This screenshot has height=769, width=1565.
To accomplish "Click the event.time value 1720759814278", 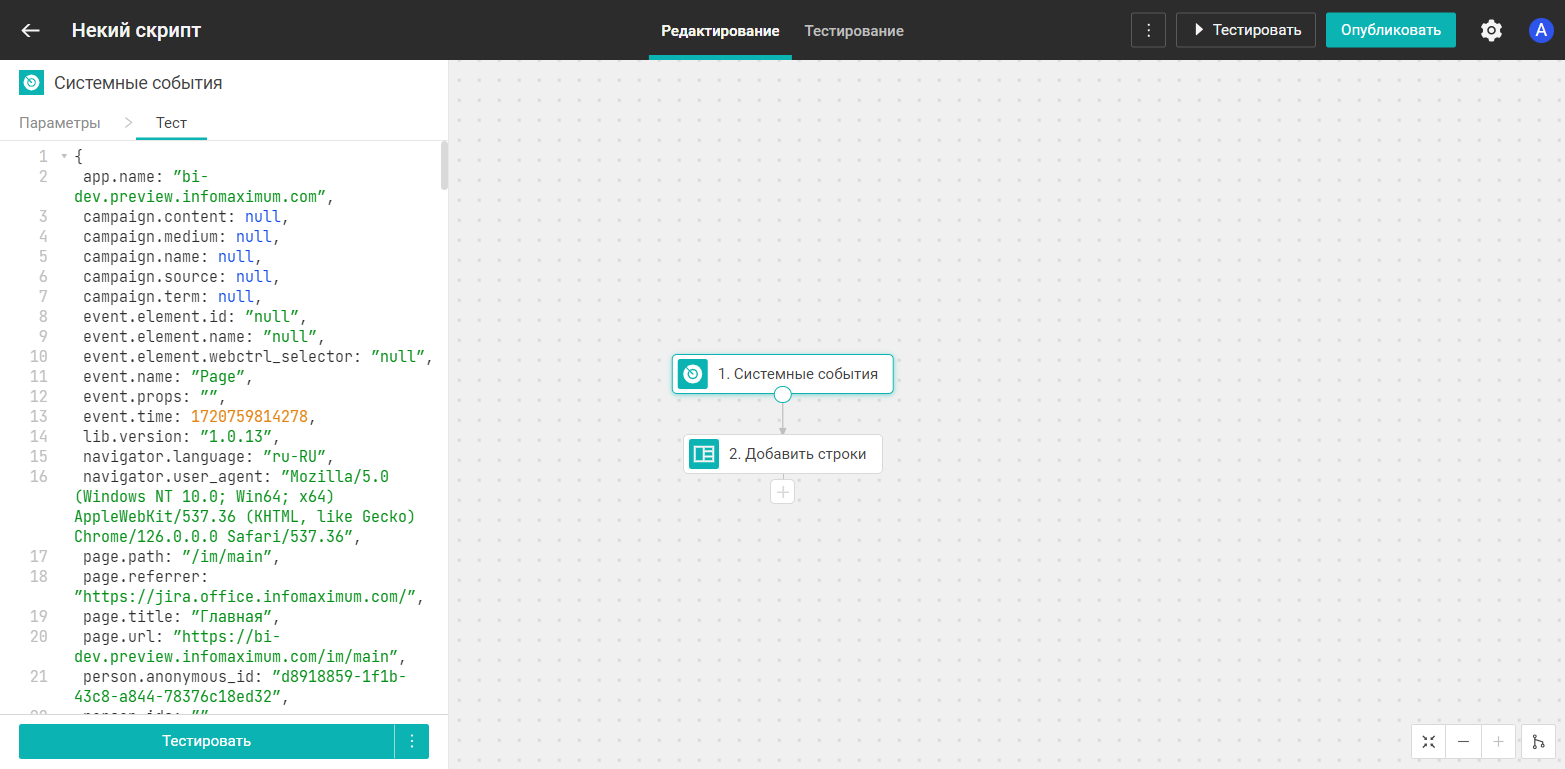I will [250, 417].
